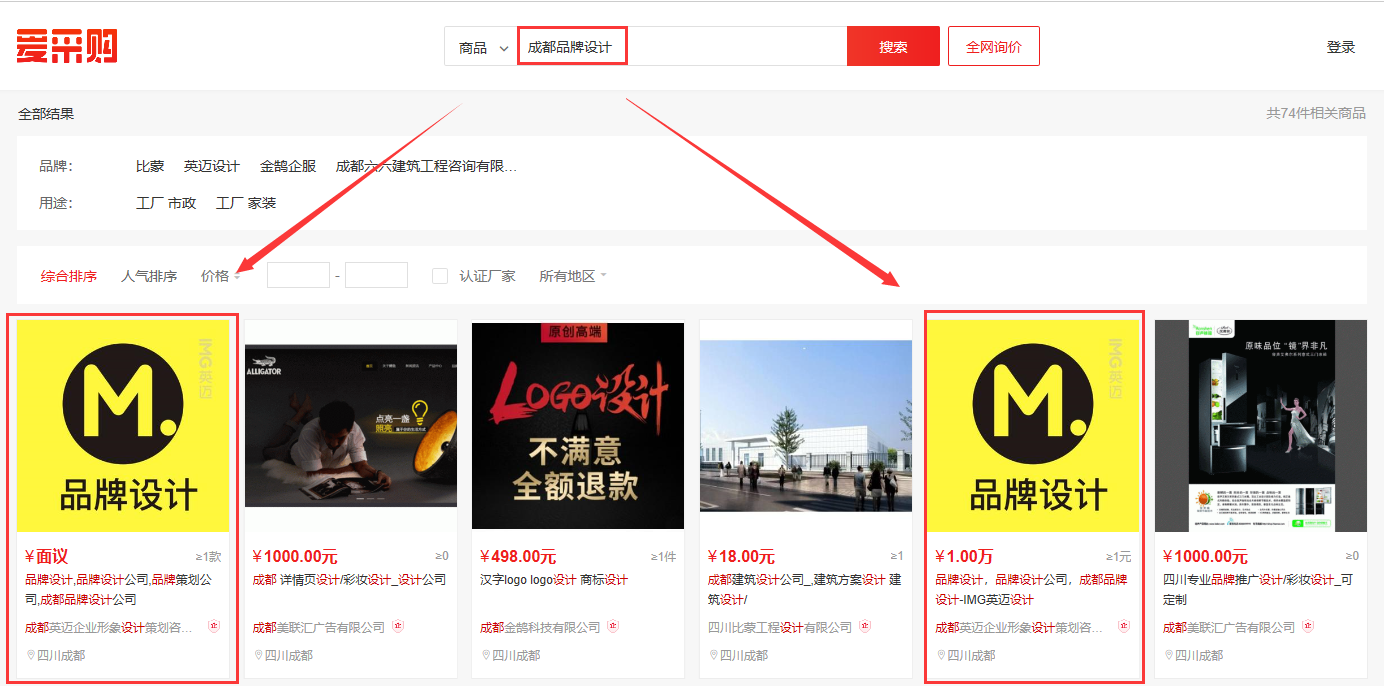Open title 成都建筑设计公司__建筑方案设计

pyautogui.click(x=805, y=590)
